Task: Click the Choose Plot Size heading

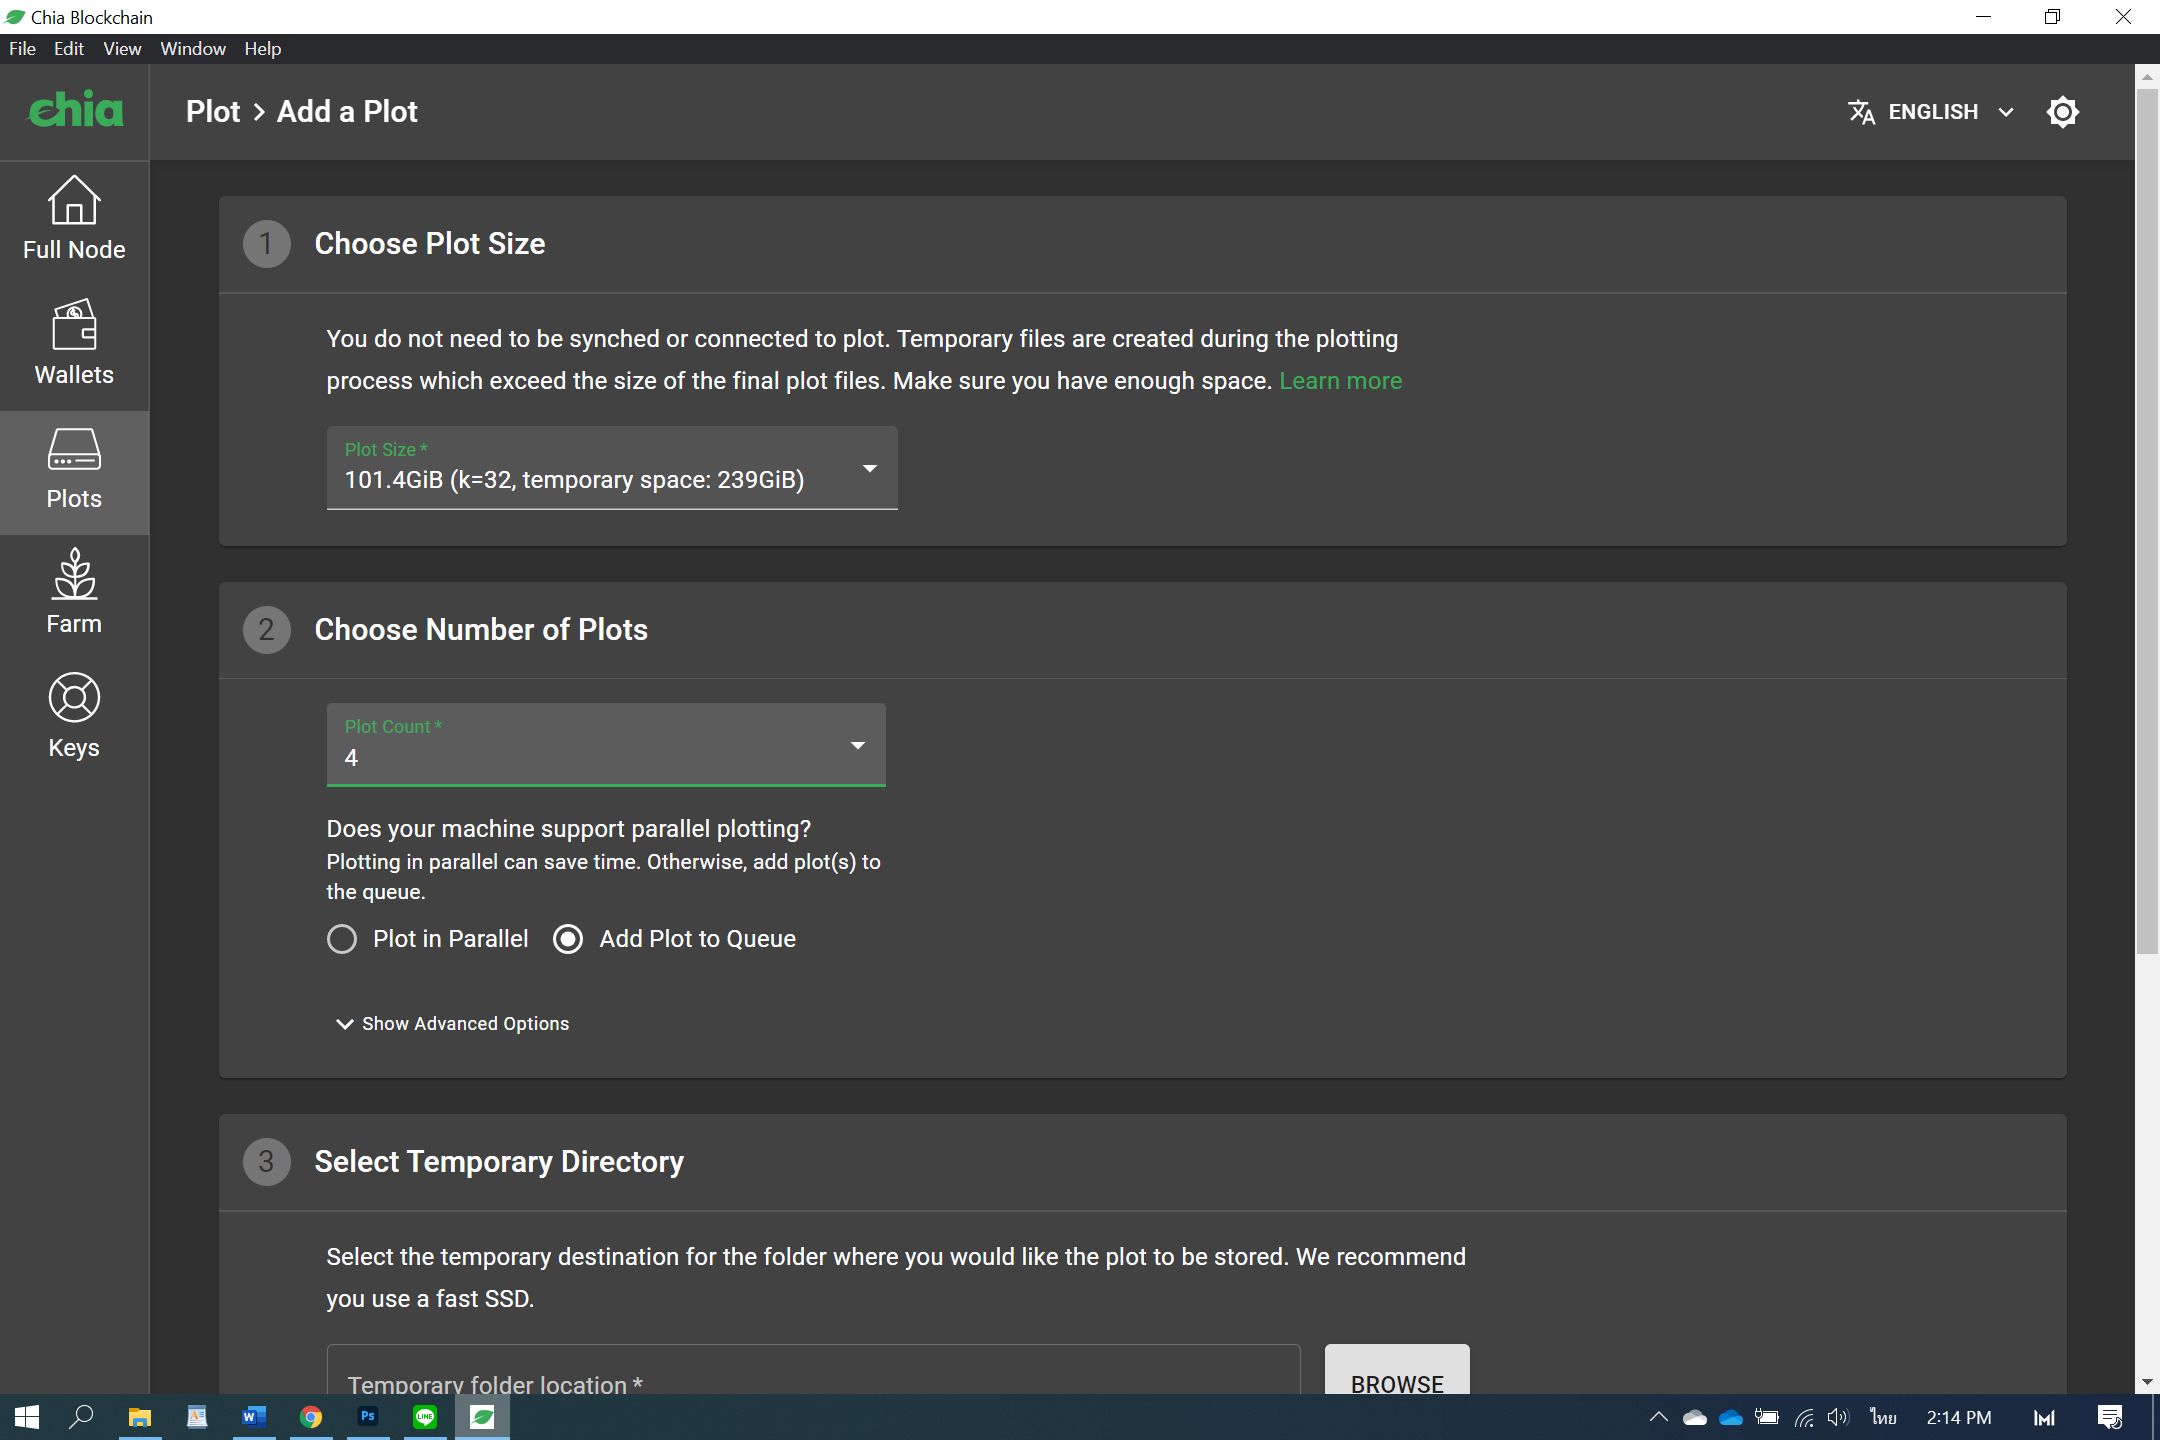Action: (430, 244)
